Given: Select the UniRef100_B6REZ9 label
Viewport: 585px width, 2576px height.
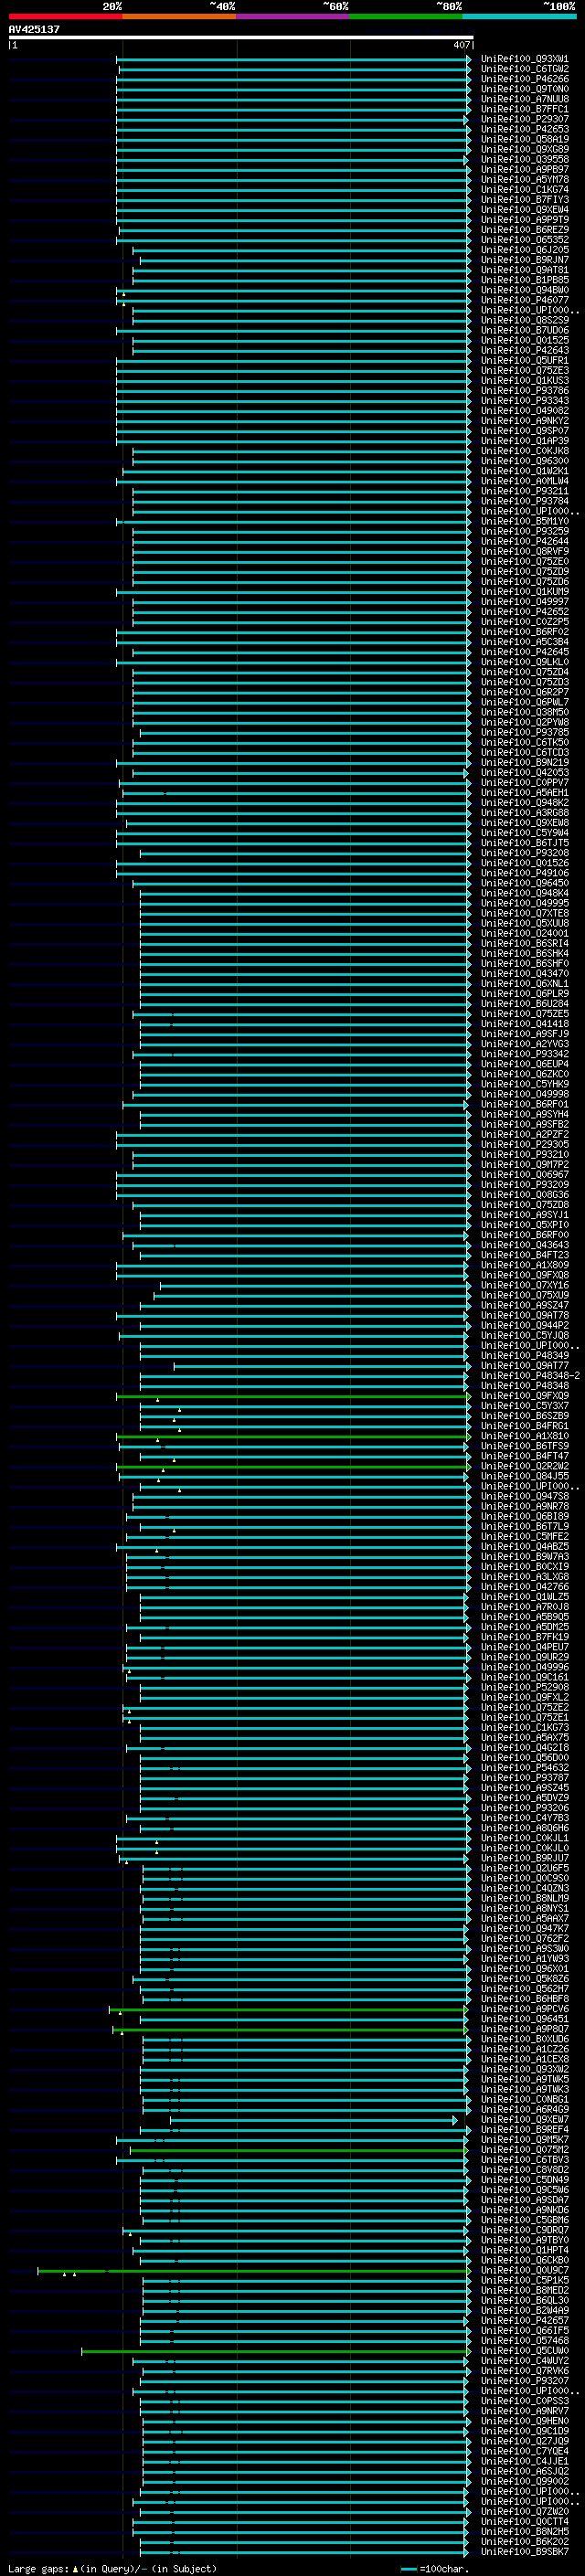Looking at the screenshot, I should [524, 230].
